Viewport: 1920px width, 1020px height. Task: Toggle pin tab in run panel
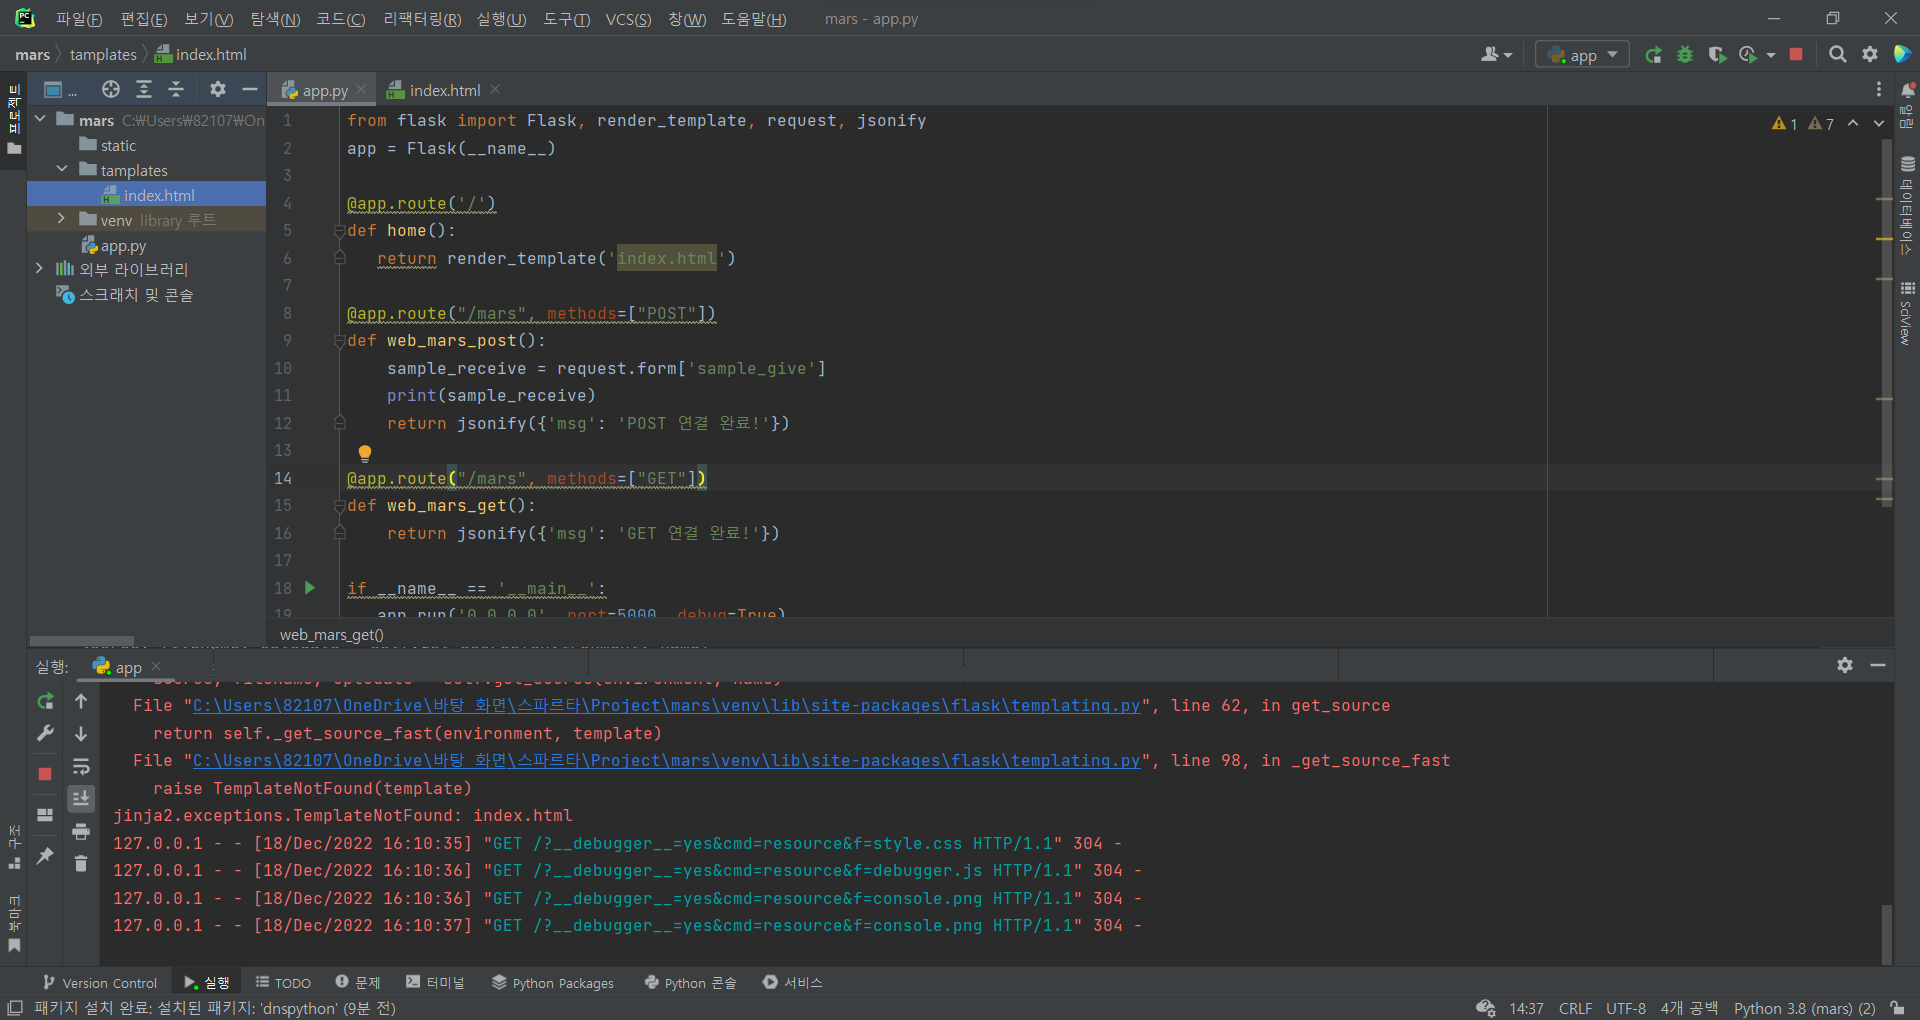[45, 856]
